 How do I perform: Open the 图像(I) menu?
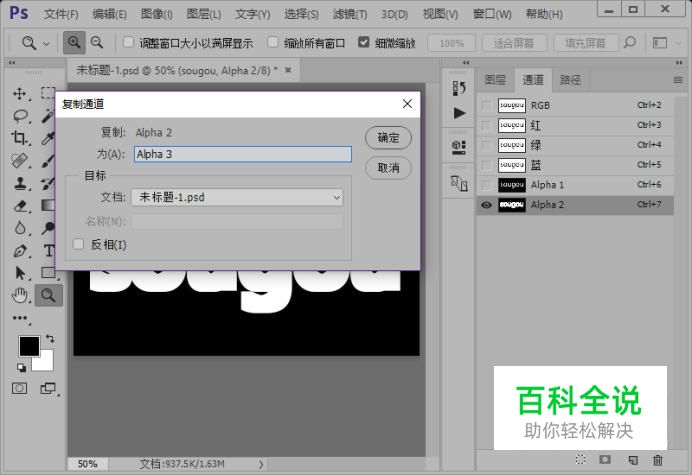pos(157,14)
